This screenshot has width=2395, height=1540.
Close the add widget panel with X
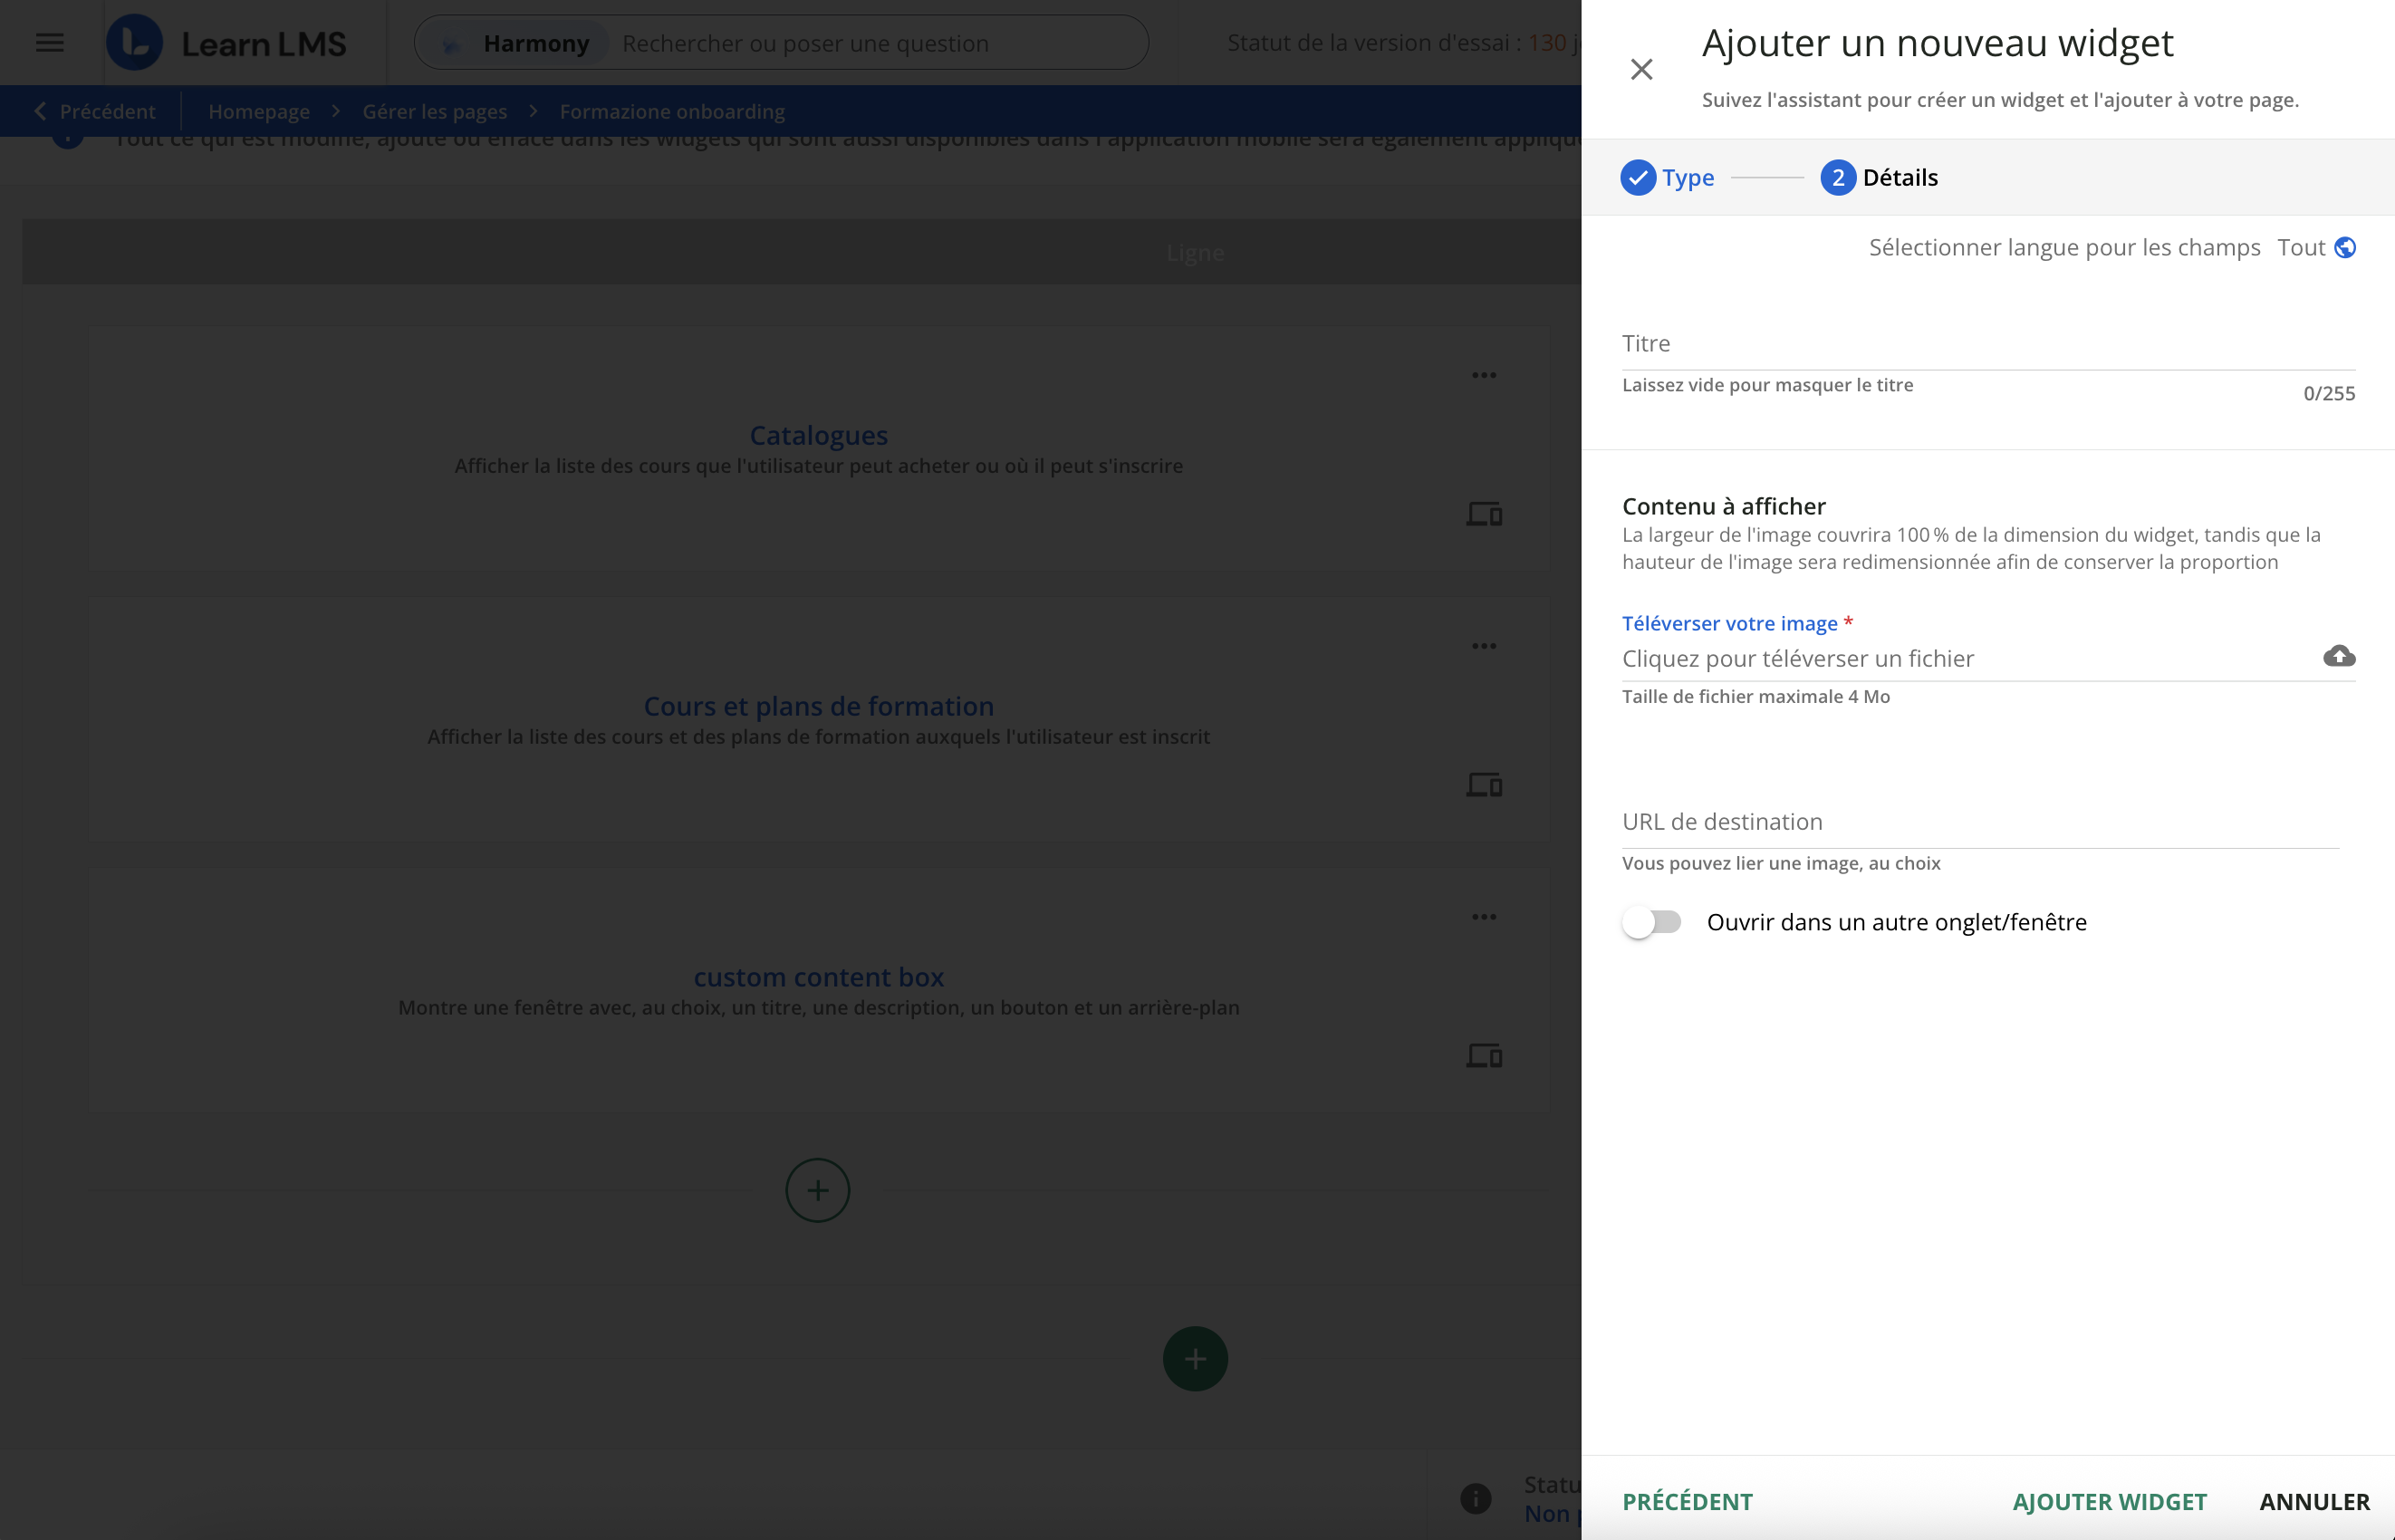click(1641, 69)
